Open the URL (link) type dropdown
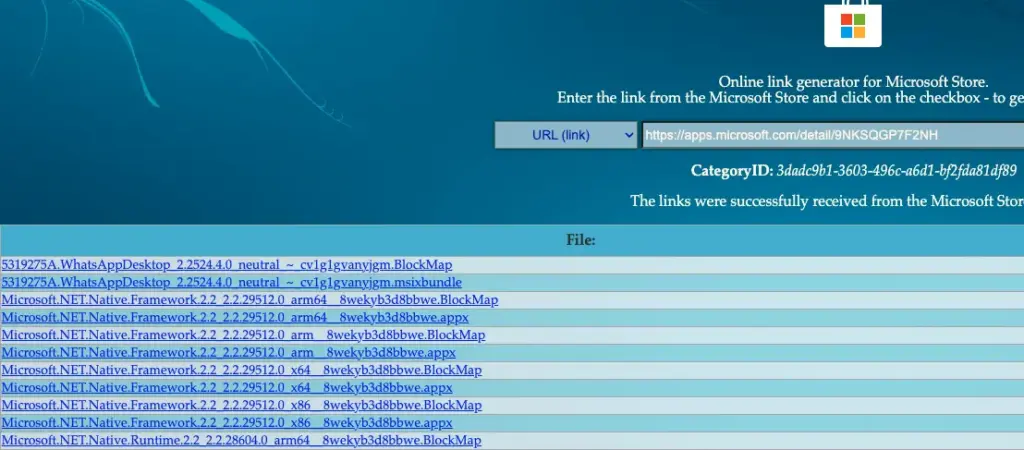The width and height of the screenshot is (1024, 450). click(566, 135)
